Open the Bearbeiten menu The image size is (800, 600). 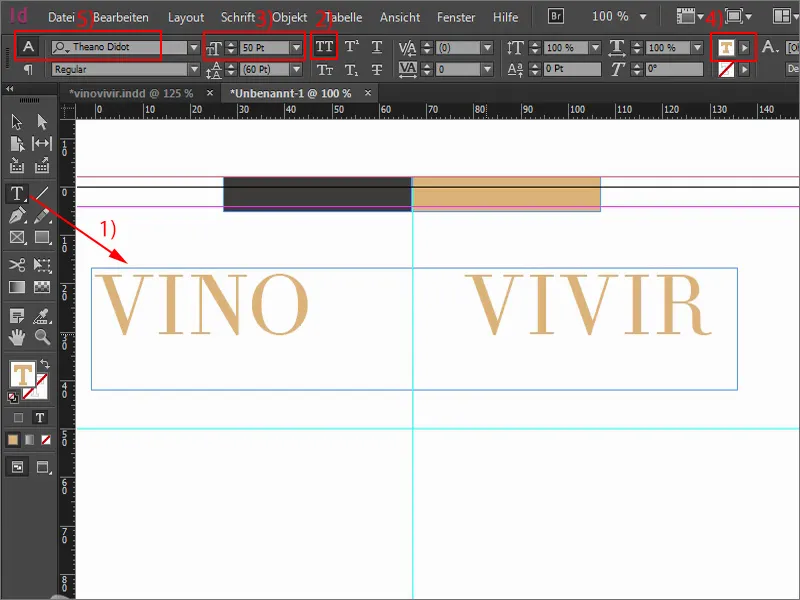coord(121,17)
